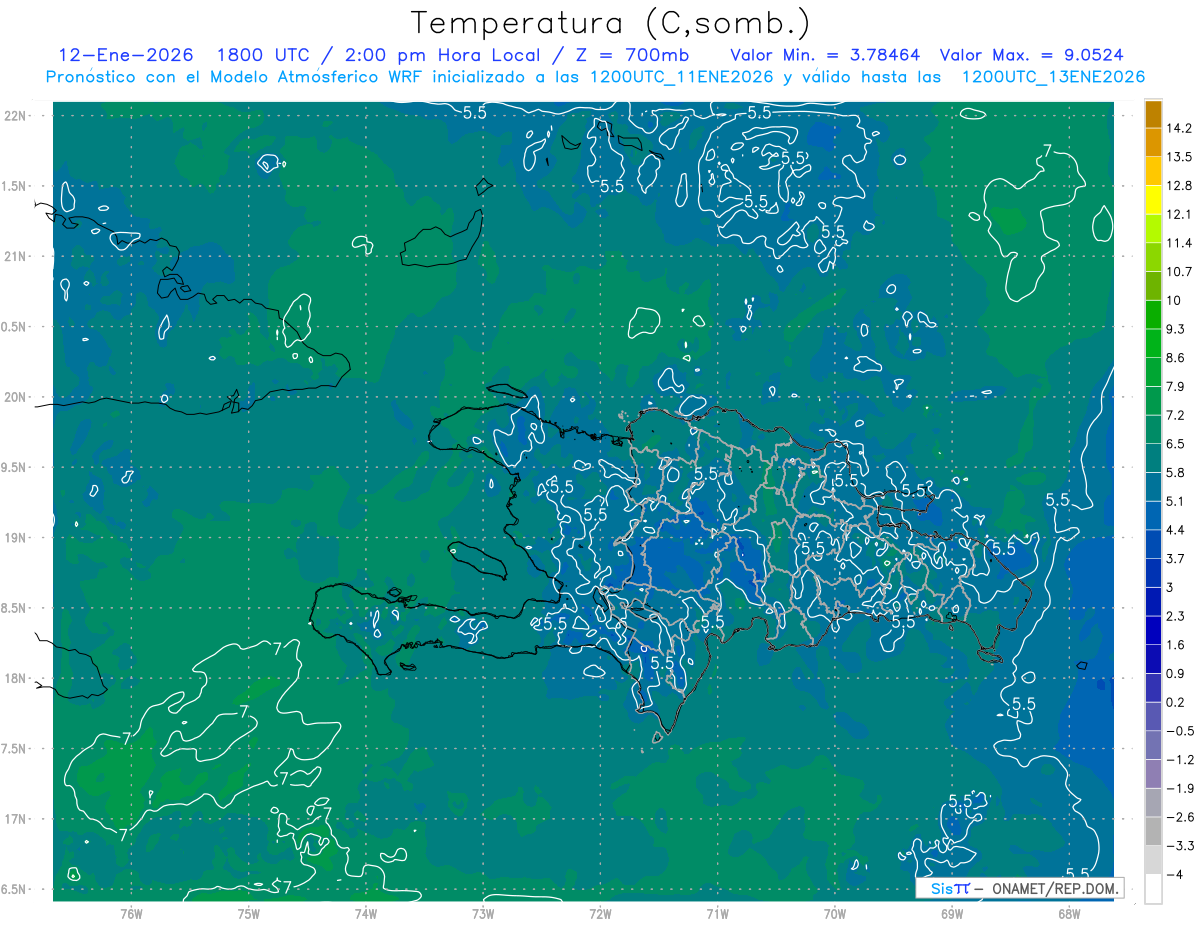This screenshot has width=1200, height=927.
Task: Click the blue Sisπ logo text
Action: 950,888
